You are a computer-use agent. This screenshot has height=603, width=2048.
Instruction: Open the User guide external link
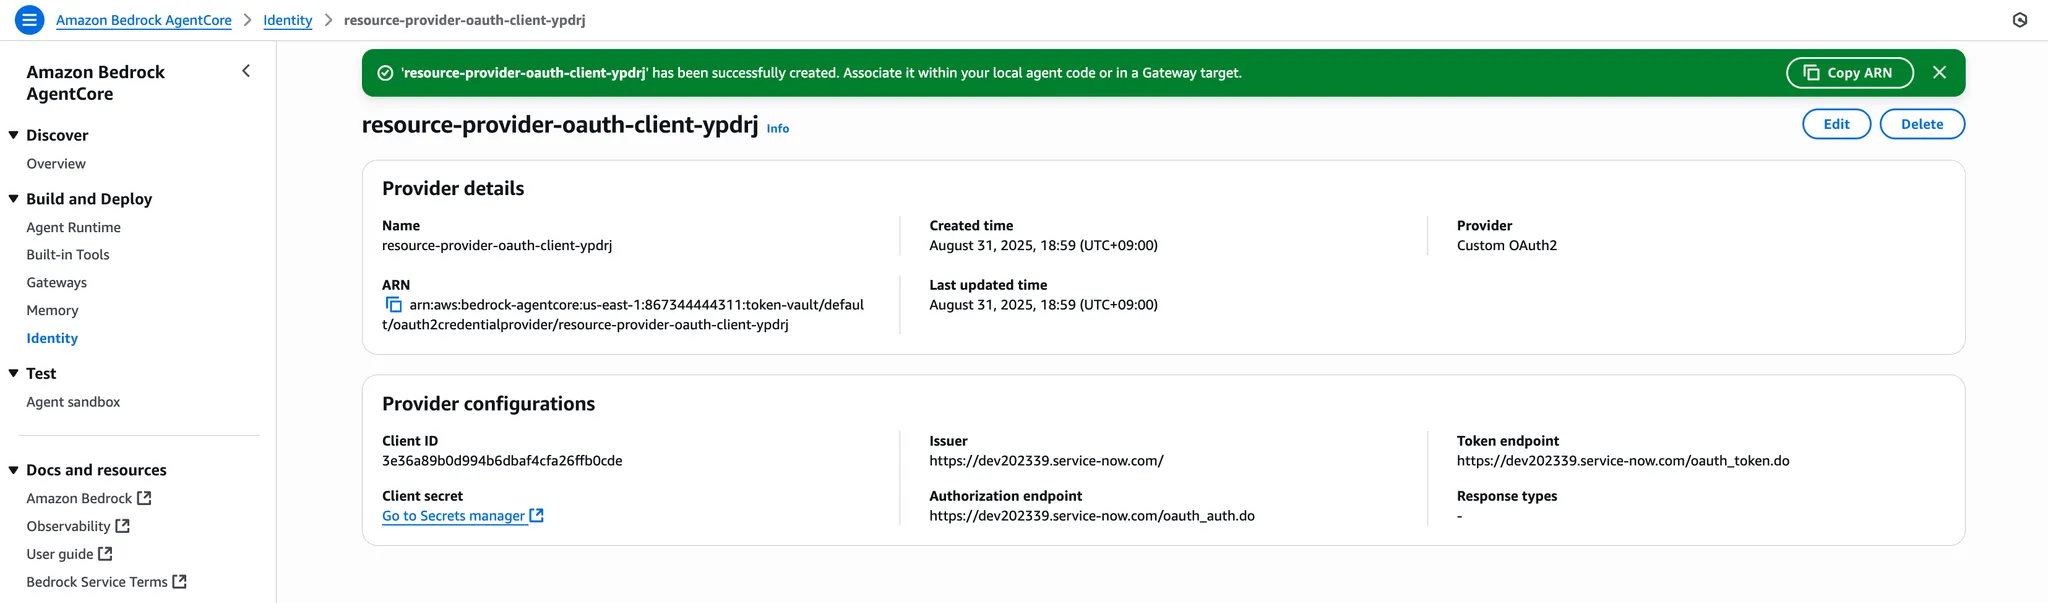(69, 554)
